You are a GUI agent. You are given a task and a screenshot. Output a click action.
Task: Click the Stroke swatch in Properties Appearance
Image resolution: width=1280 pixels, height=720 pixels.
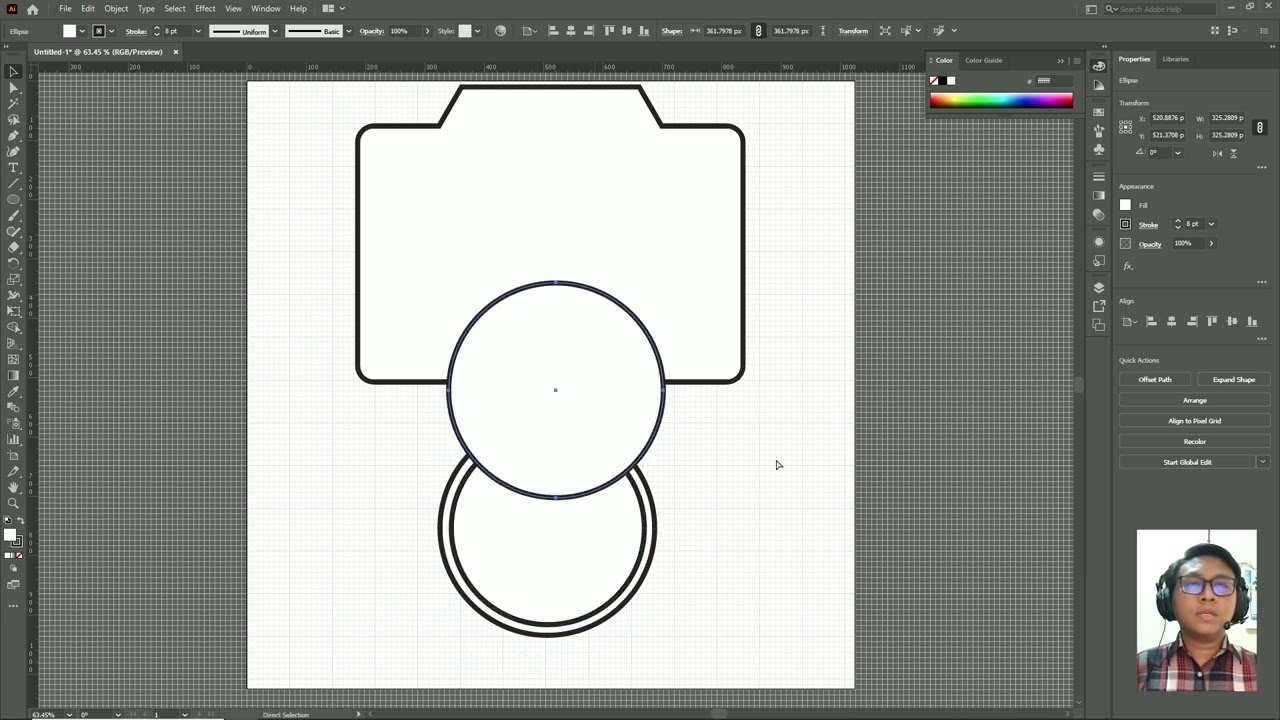[x=1125, y=224]
